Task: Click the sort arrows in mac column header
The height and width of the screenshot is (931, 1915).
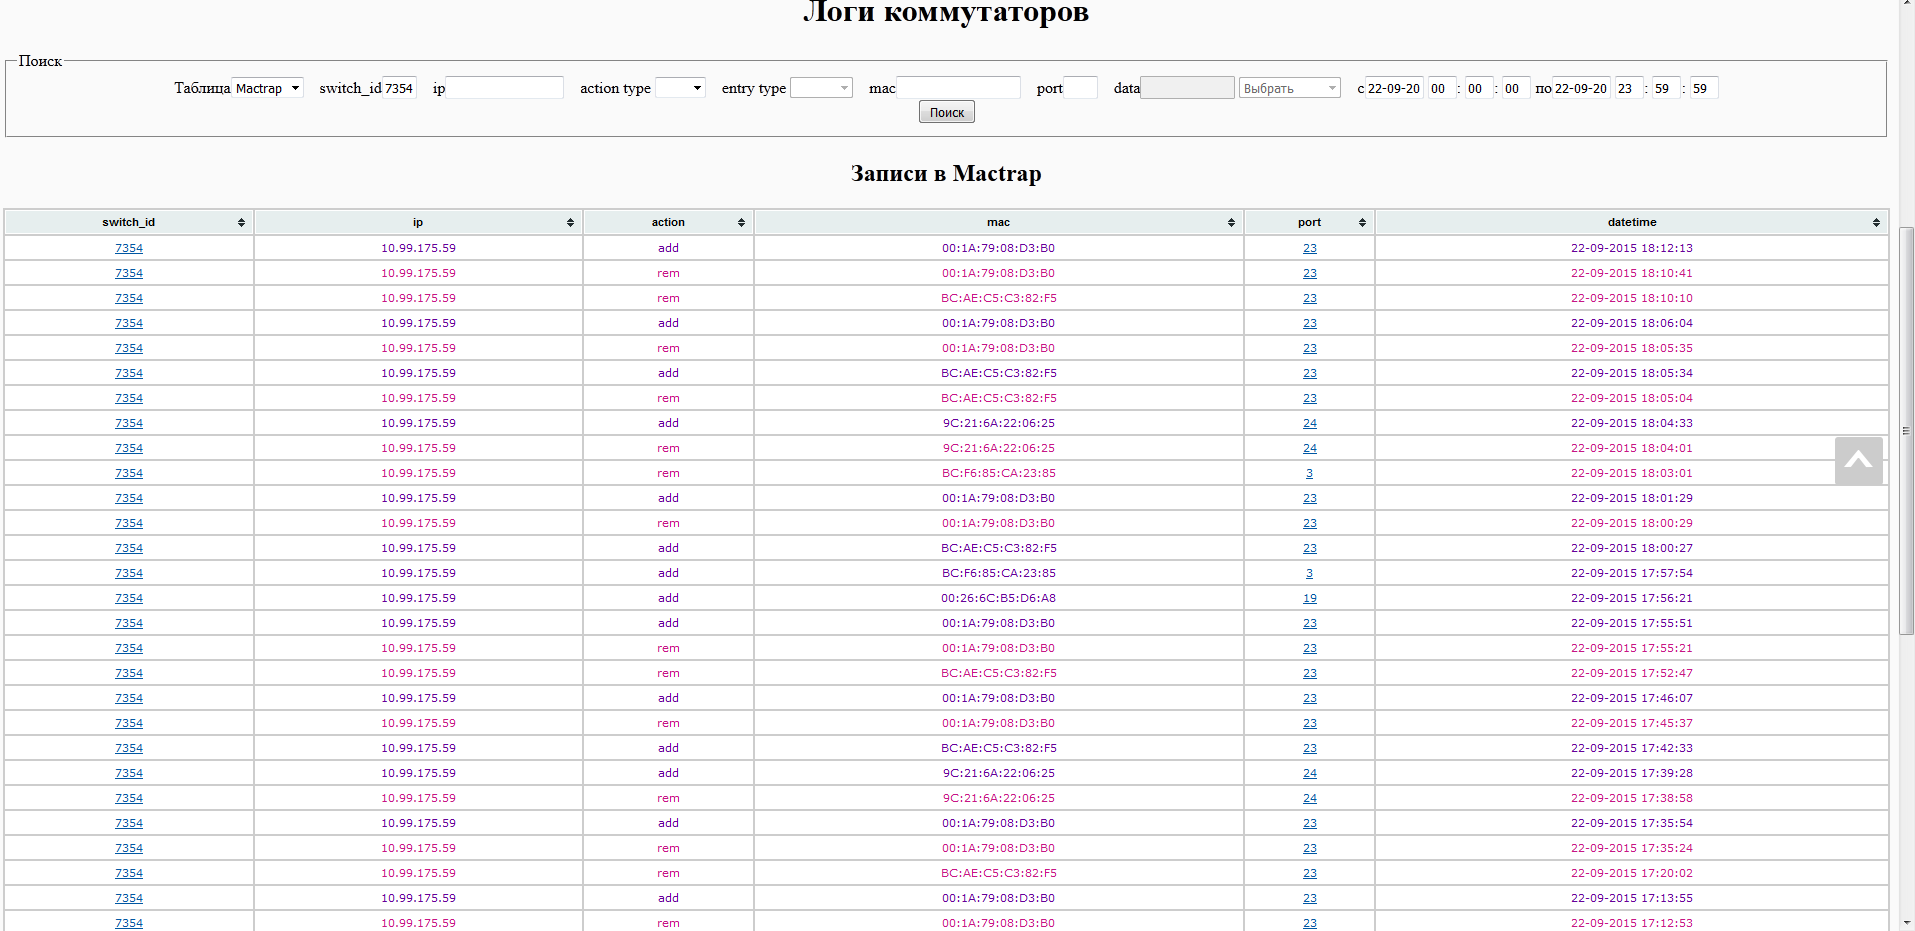Action: pyautogui.click(x=1231, y=223)
